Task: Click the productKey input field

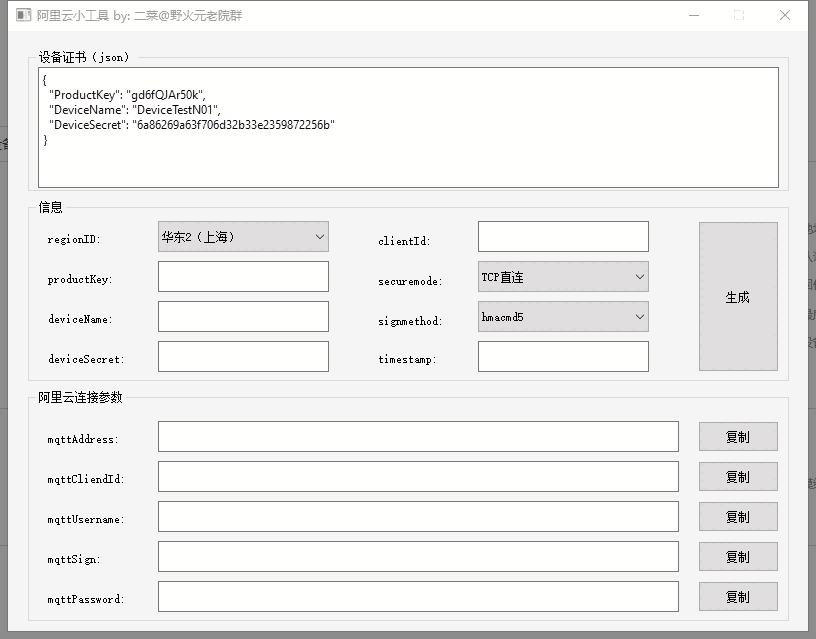Action: tap(243, 277)
